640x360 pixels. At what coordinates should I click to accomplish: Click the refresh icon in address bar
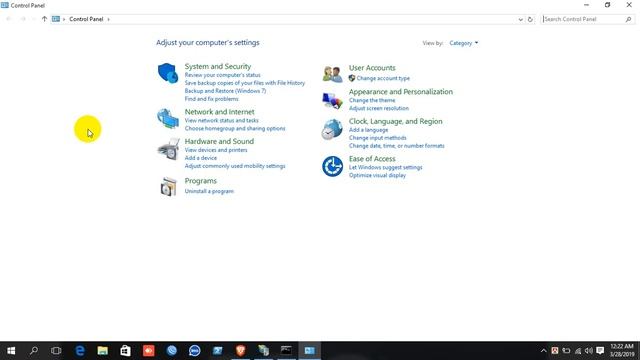tap(530, 19)
